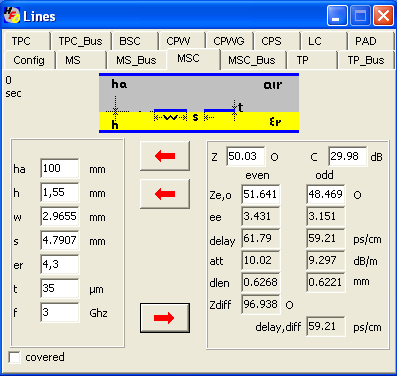
Task: Open the MSC_Bus tab
Action: [x=252, y=60]
